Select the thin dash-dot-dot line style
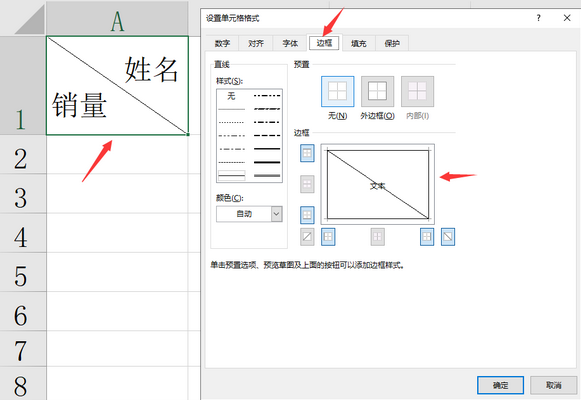 (x=232, y=136)
